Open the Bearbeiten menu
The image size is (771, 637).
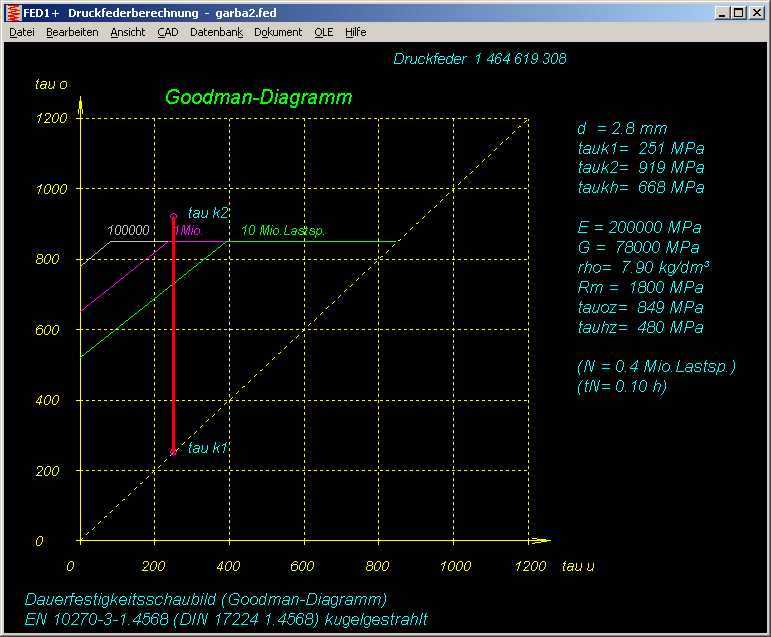72,32
